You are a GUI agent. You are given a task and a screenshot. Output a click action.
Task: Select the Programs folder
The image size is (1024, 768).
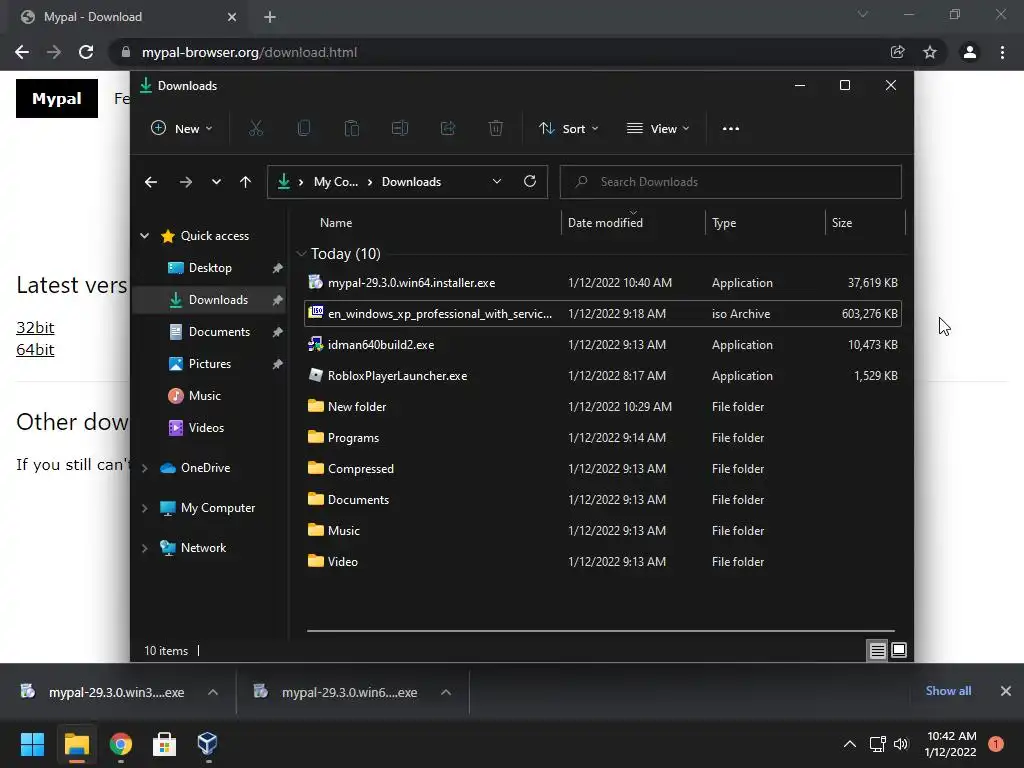(x=603, y=438)
